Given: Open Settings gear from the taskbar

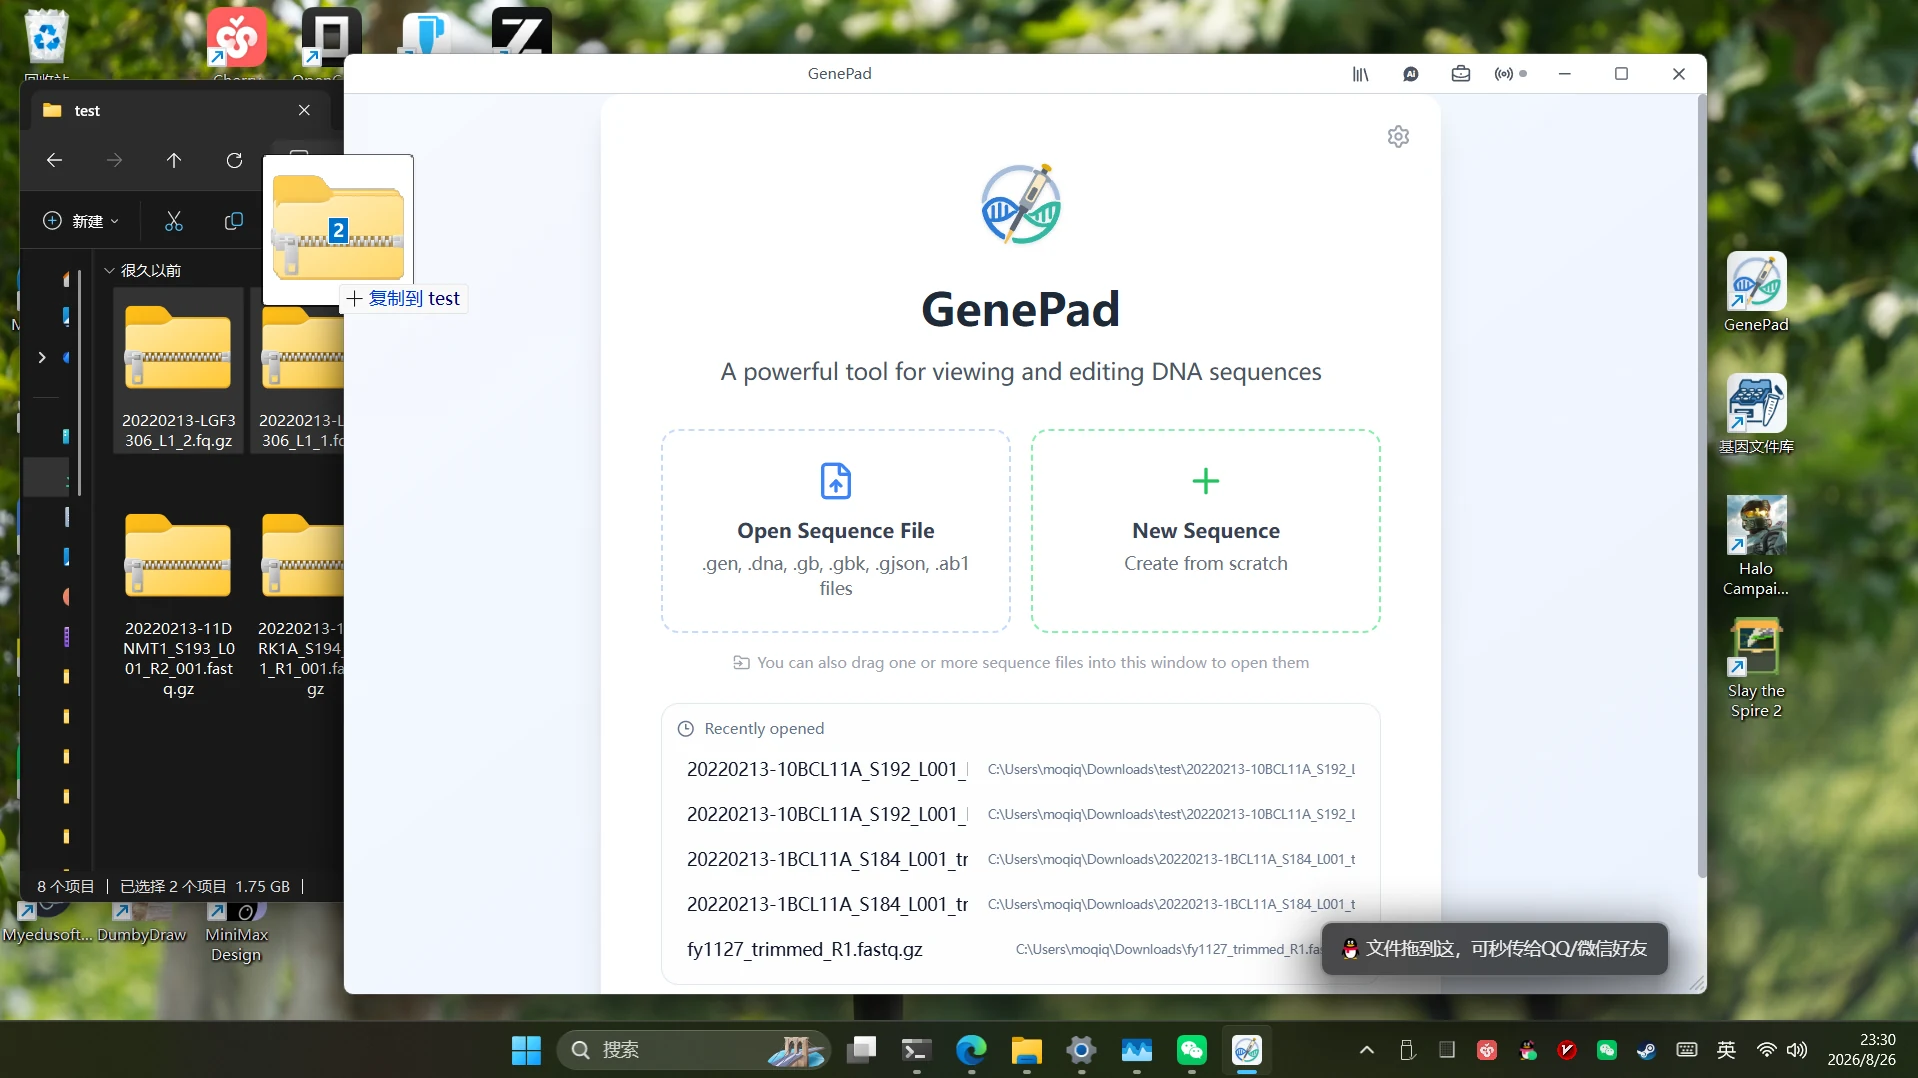Looking at the screenshot, I should point(1081,1050).
